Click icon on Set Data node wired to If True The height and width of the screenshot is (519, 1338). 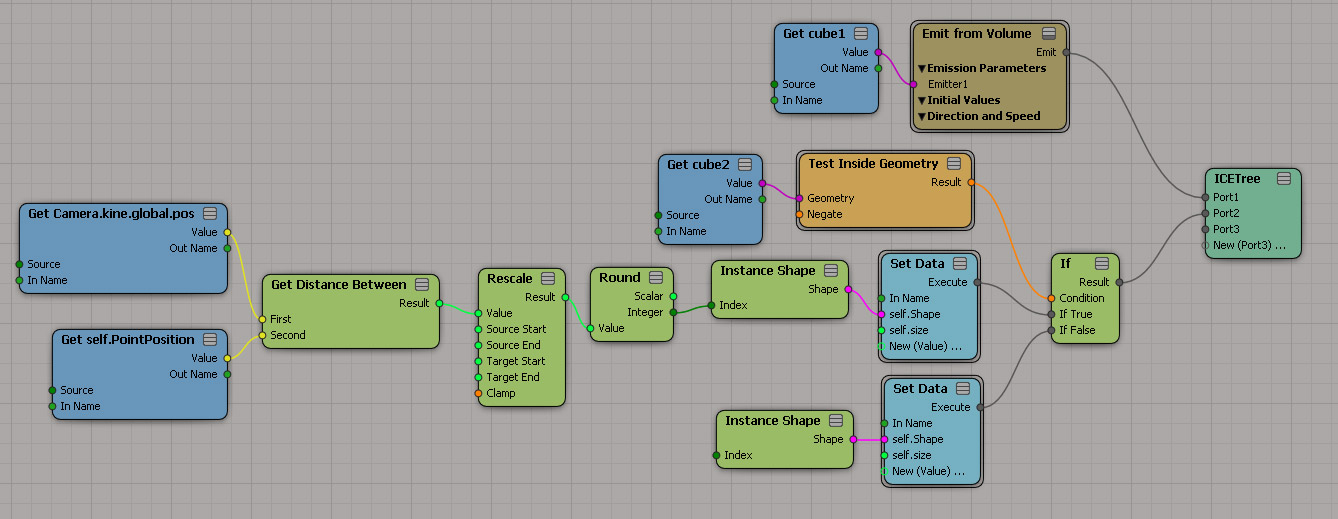(x=961, y=264)
